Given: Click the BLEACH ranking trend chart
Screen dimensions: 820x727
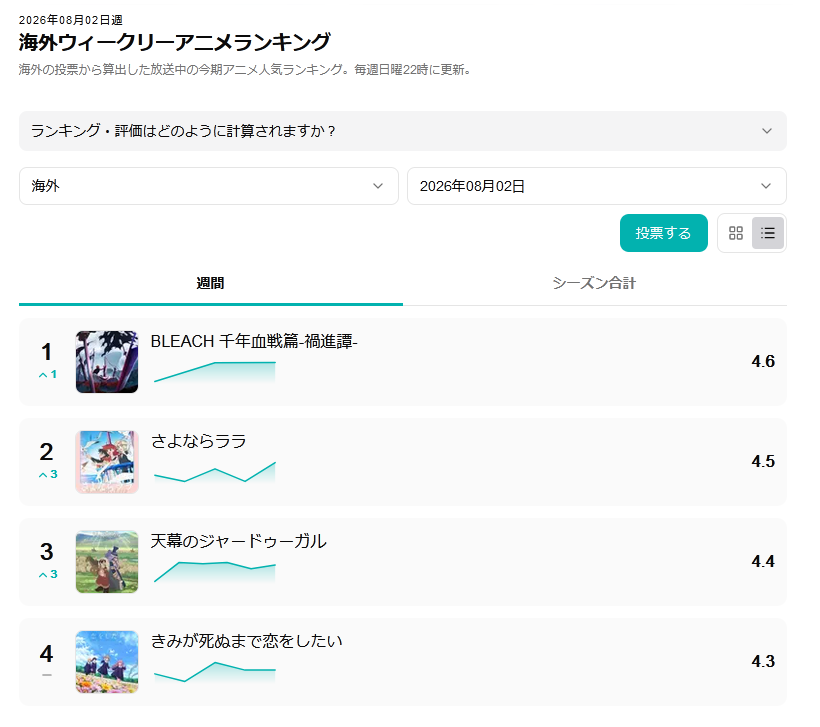Looking at the screenshot, I should (215, 372).
